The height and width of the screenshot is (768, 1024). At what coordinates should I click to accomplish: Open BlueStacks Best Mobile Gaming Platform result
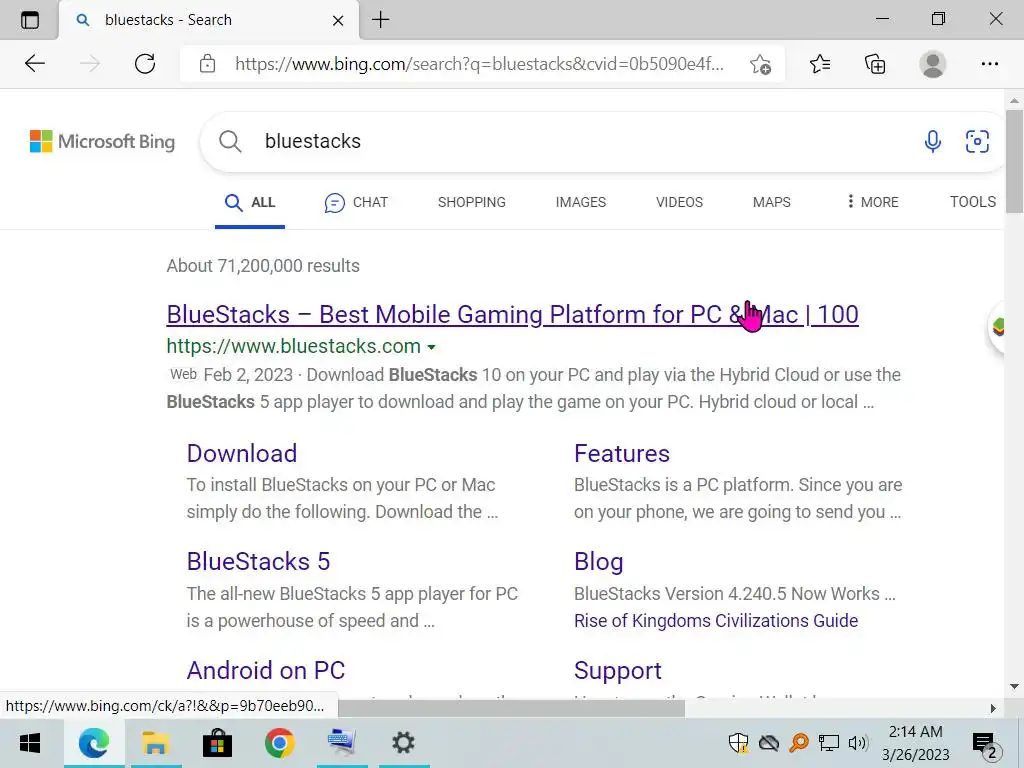512,315
